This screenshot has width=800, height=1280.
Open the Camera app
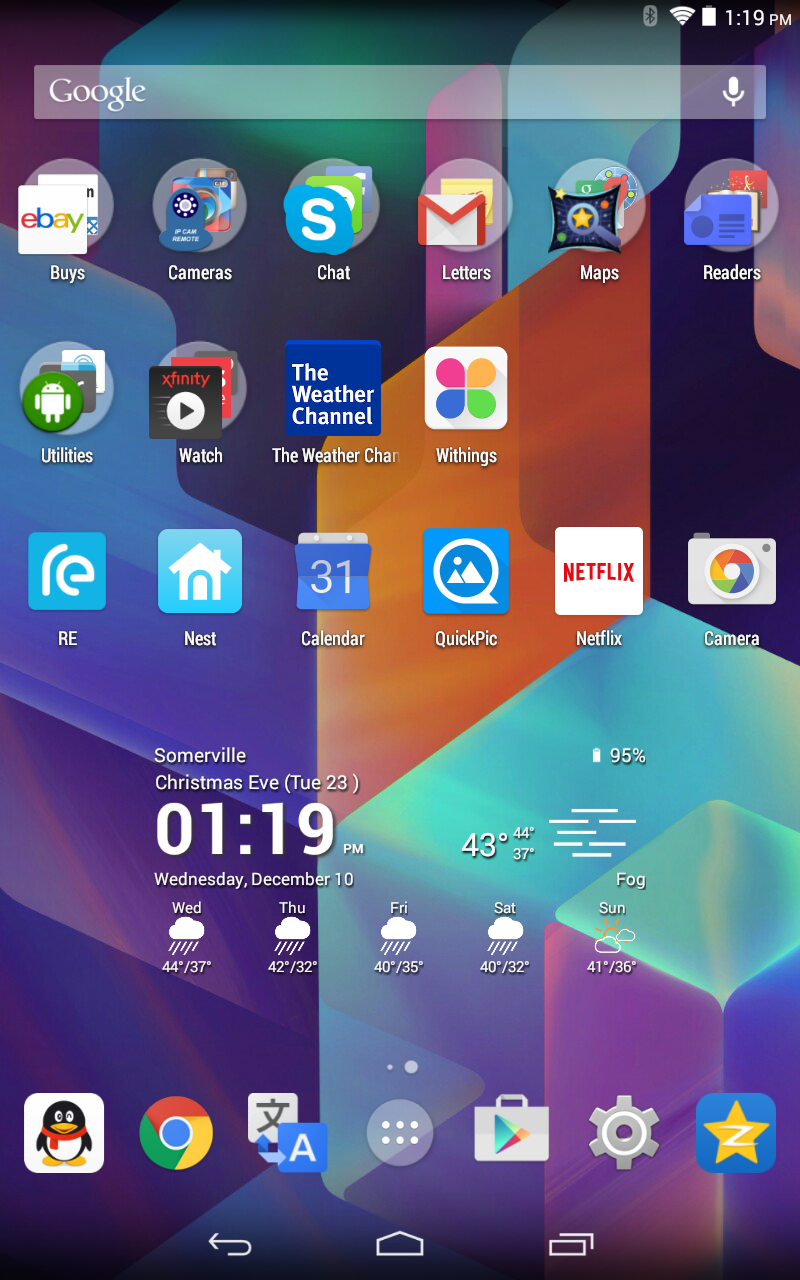731,571
